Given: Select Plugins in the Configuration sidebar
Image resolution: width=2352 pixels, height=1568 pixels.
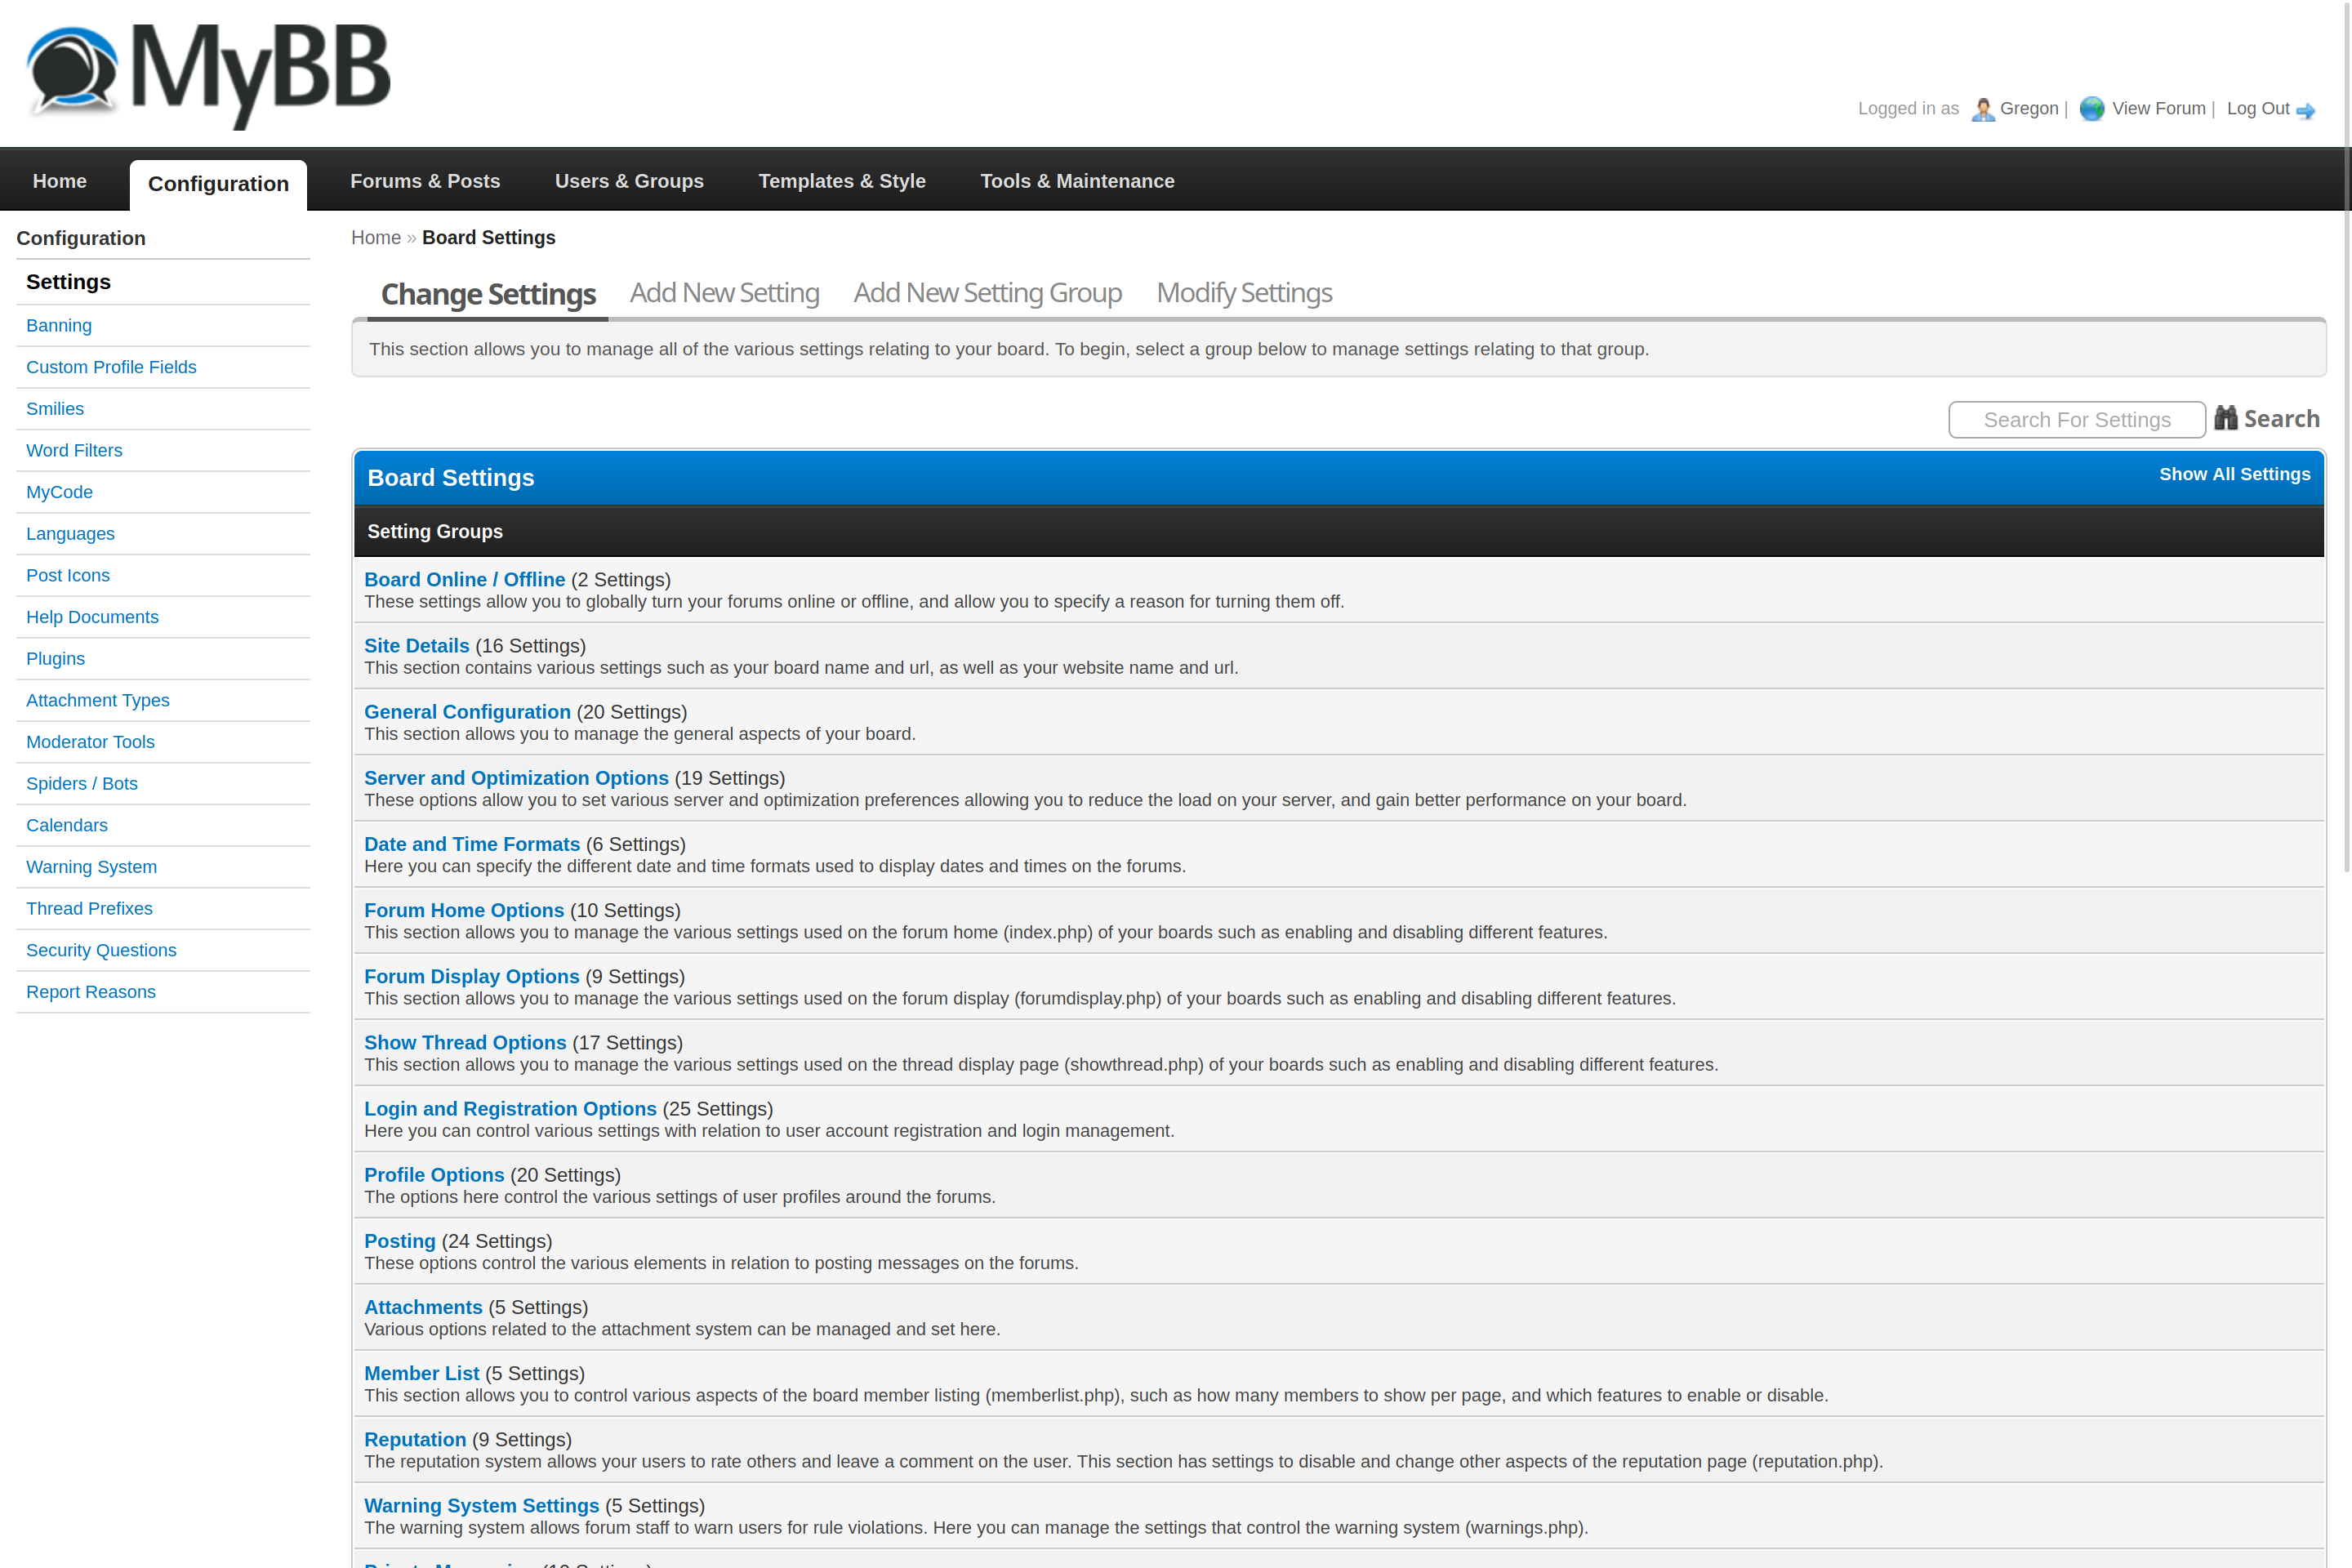Looking at the screenshot, I should click(x=55, y=659).
